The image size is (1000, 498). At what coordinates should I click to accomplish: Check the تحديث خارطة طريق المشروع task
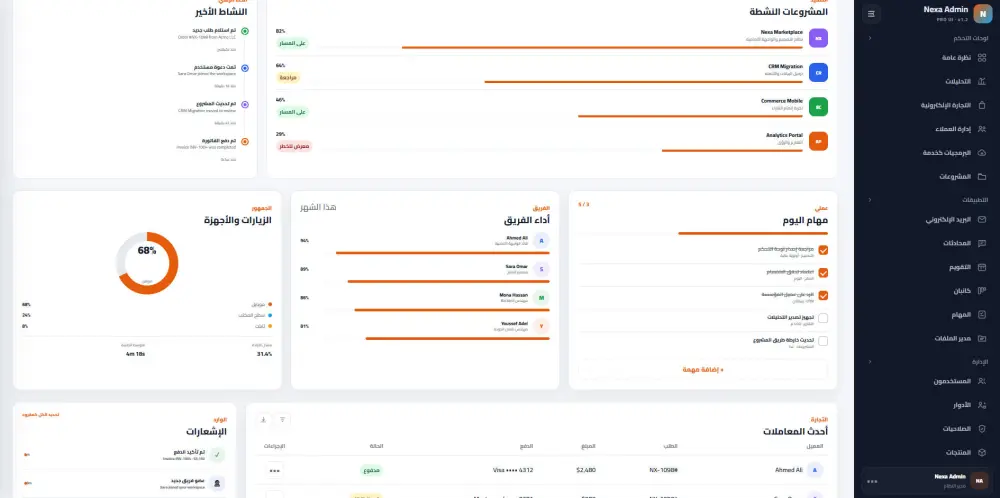tap(823, 341)
